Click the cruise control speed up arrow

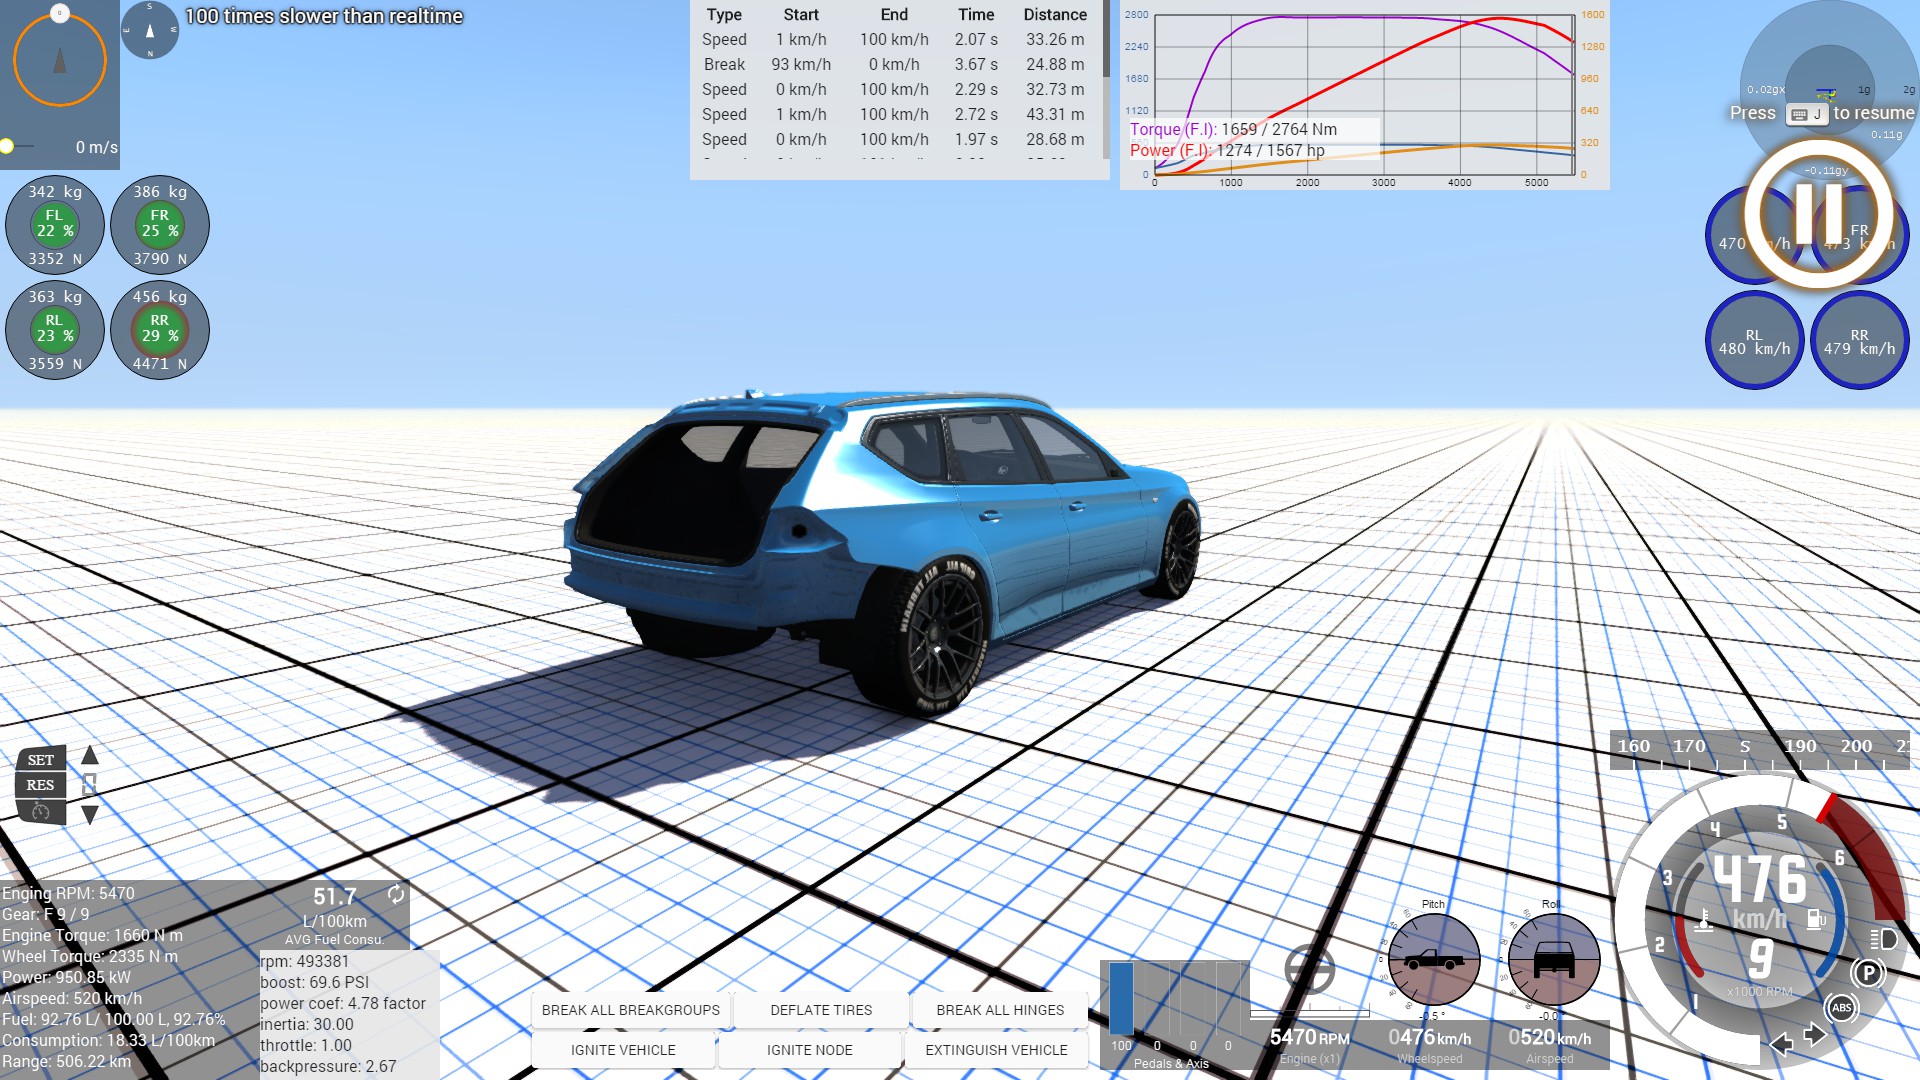[x=90, y=755]
